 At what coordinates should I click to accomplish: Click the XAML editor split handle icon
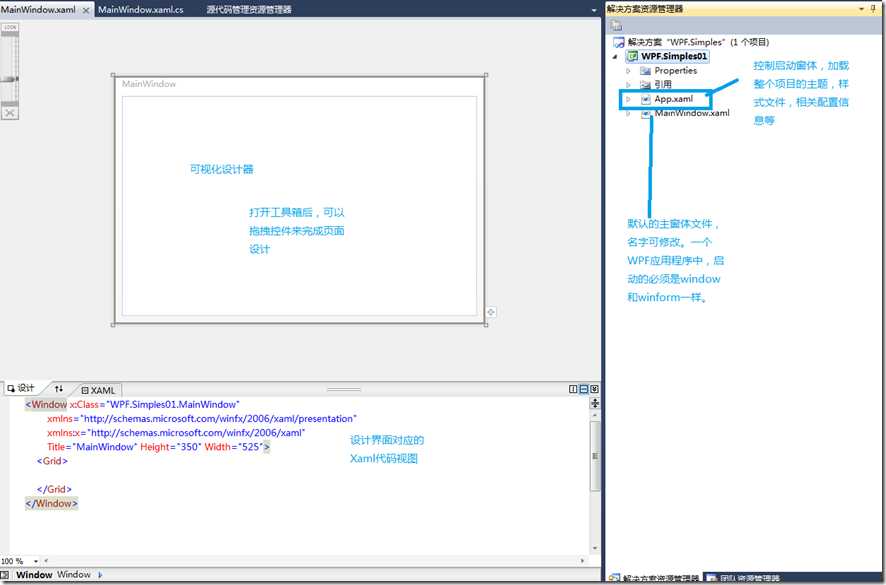594,403
